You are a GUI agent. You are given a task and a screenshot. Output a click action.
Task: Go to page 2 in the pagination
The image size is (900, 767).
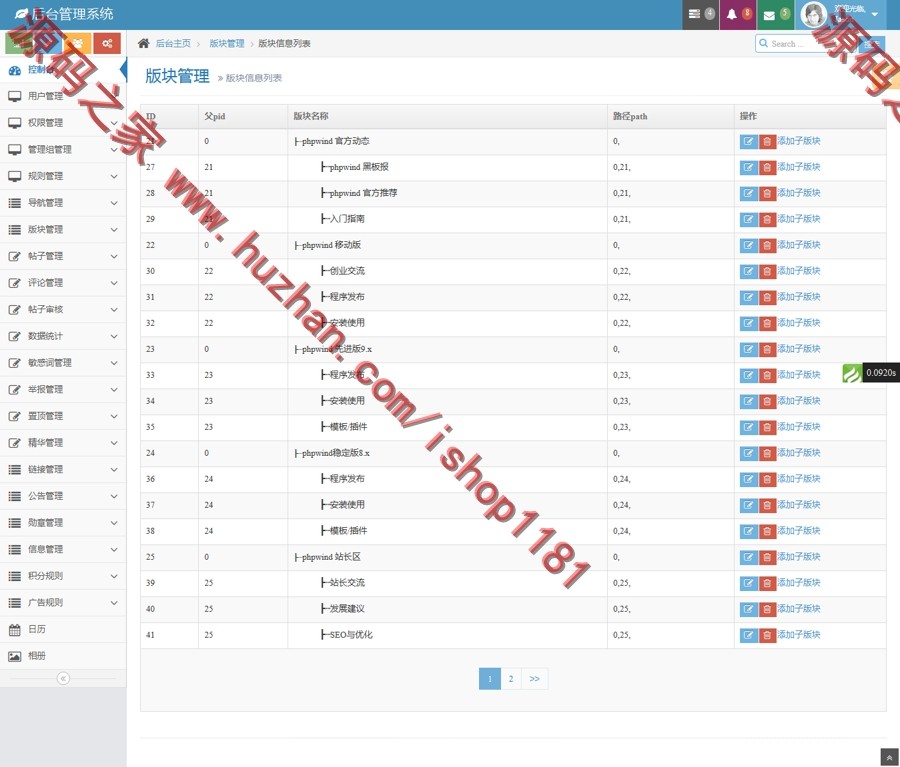tap(511, 678)
